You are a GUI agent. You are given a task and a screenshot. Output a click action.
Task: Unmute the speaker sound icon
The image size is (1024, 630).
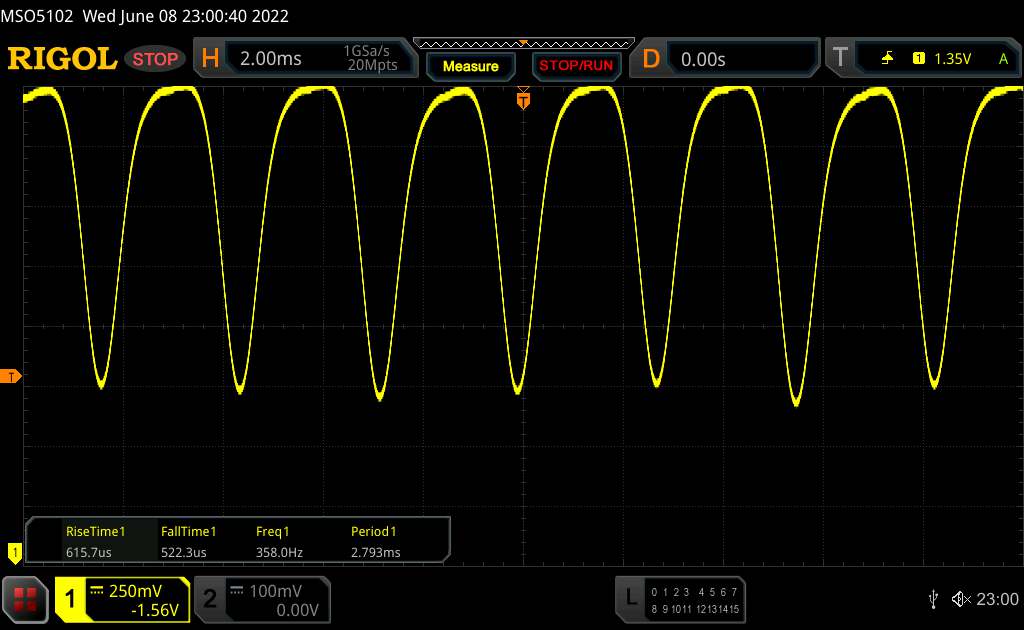[x=960, y=598]
